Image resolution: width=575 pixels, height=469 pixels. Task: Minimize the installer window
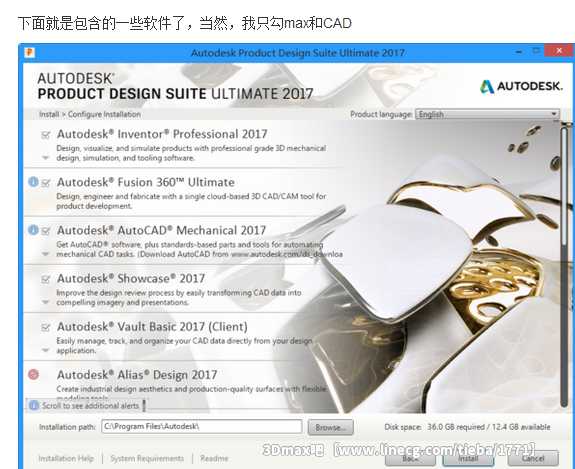(519, 51)
